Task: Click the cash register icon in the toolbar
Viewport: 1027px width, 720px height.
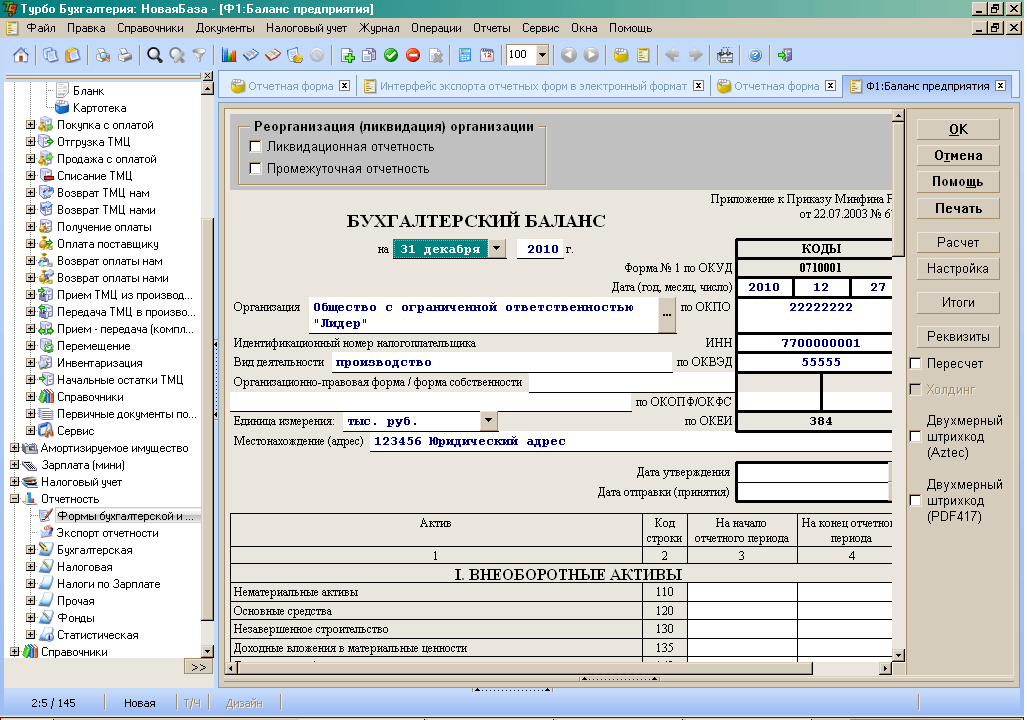Action: point(725,55)
